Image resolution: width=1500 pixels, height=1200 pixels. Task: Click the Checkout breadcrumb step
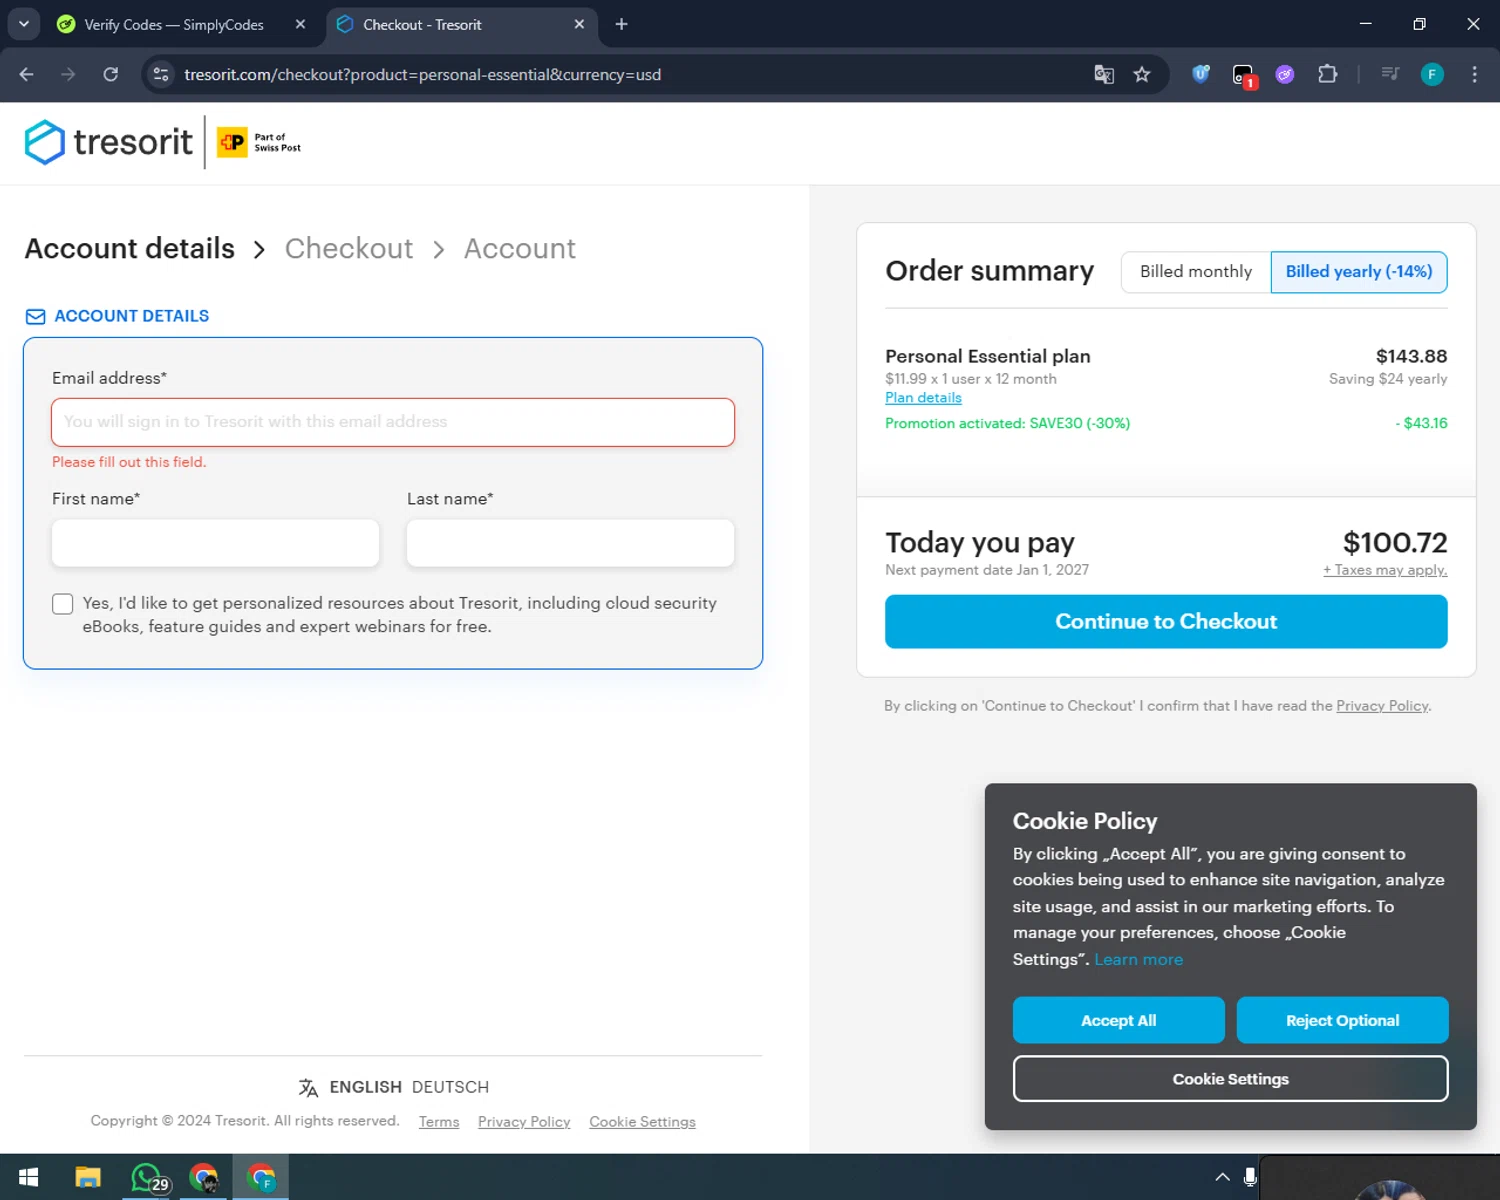[x=349, y=248]
